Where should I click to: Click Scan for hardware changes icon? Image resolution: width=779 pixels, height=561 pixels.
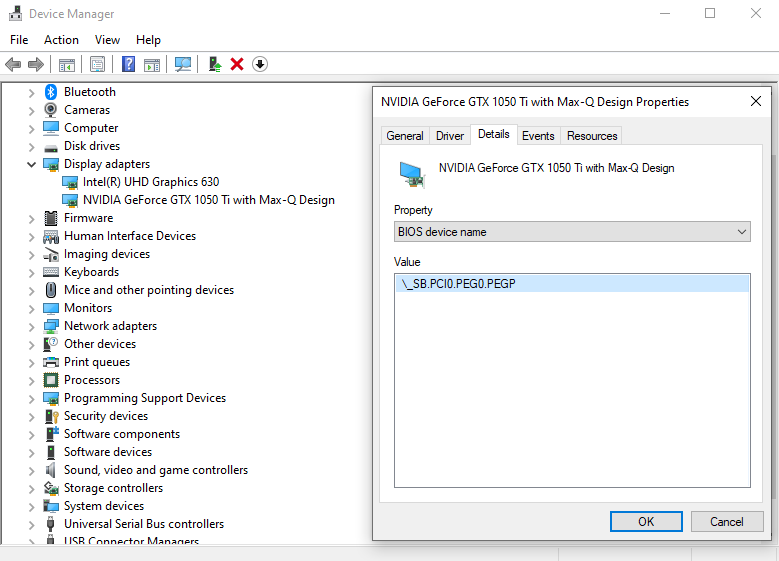183,64
